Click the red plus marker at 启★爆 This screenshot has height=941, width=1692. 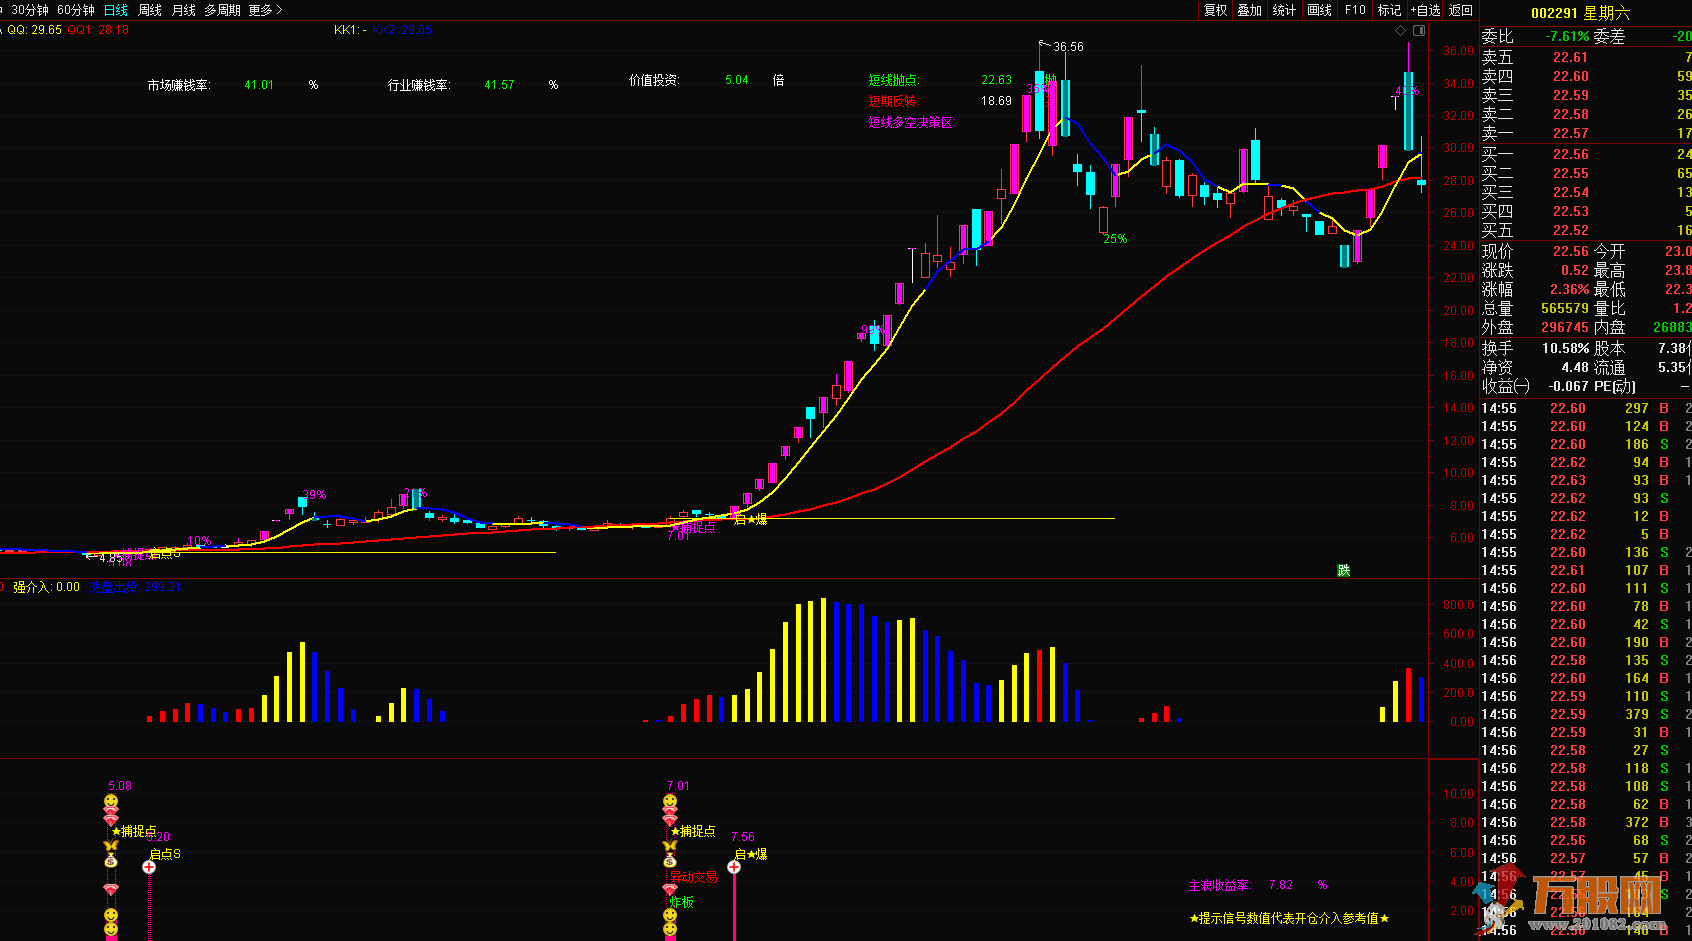tap(734, 867)
